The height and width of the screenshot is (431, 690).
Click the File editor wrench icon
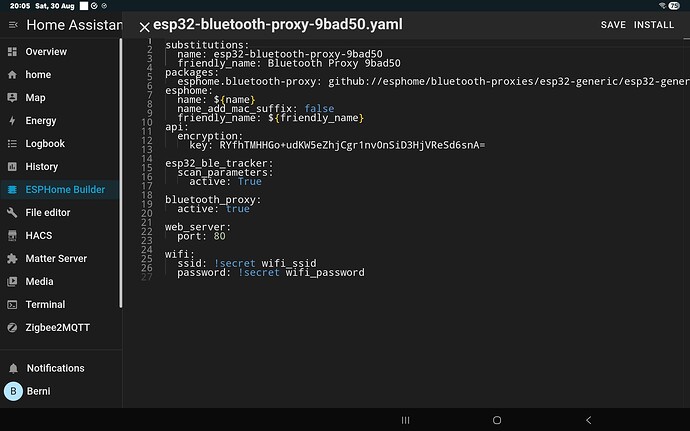pyautogui.click(x=12, y=213)
